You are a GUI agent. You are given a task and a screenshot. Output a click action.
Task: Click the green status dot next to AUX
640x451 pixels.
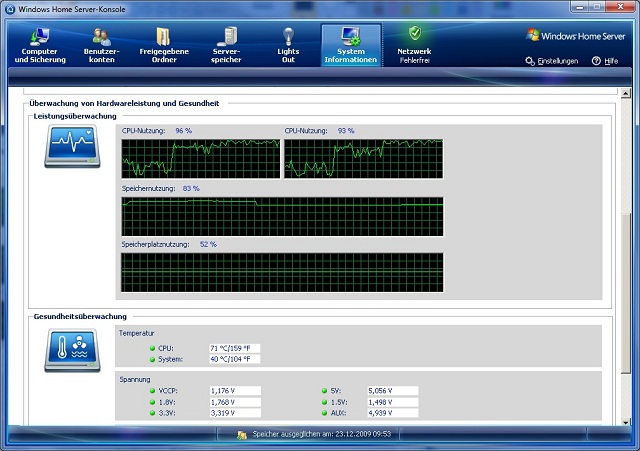pyautogui.click(x=324, y=413)
